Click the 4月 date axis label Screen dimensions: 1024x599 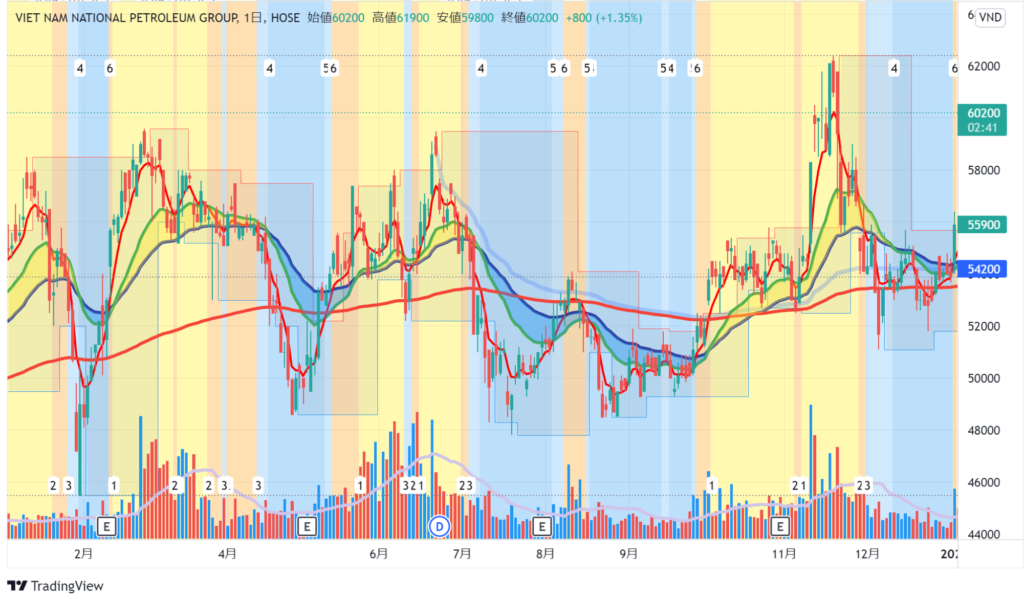coord(227,554)
